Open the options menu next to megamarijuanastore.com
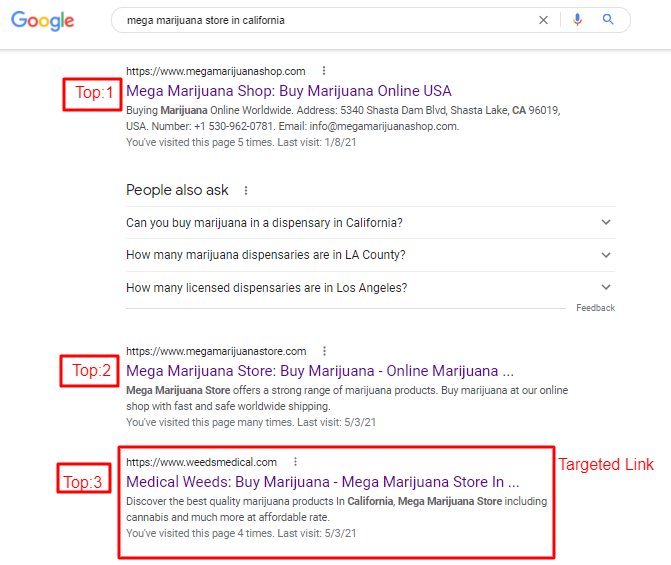Viewport: 671px width, 565px height. (324, 351)
